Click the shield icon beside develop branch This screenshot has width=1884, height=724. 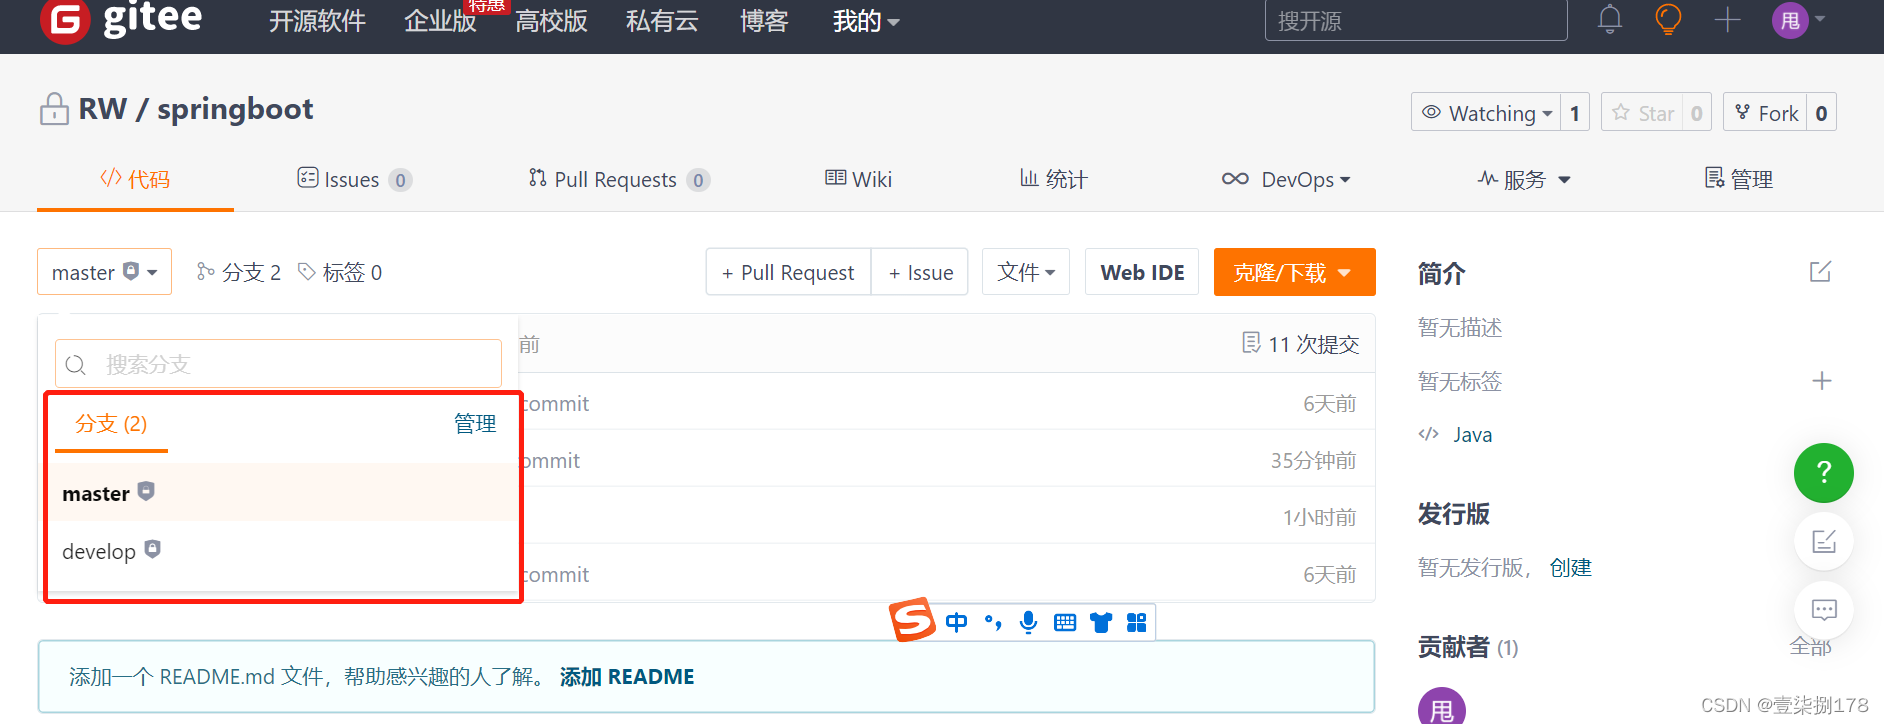152,549
